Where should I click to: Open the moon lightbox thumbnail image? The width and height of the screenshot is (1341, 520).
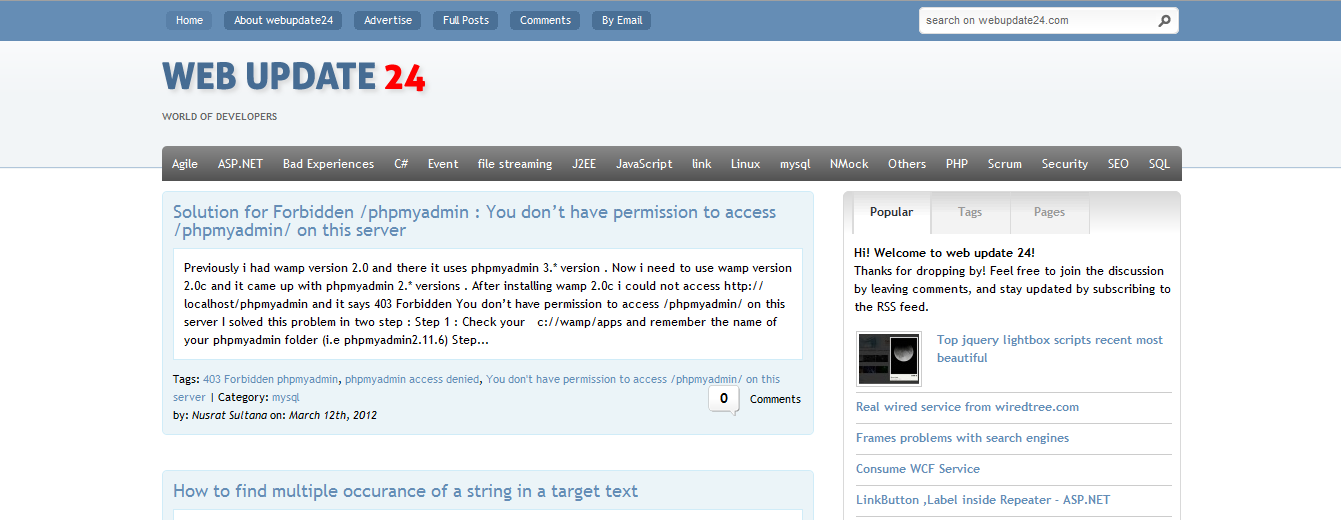(889, 358)
